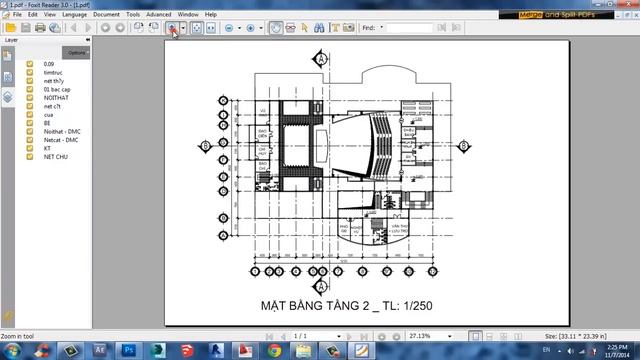Open the Tools menu
Viewport: 640px width, 360px height.
click(x=133, y=14)
